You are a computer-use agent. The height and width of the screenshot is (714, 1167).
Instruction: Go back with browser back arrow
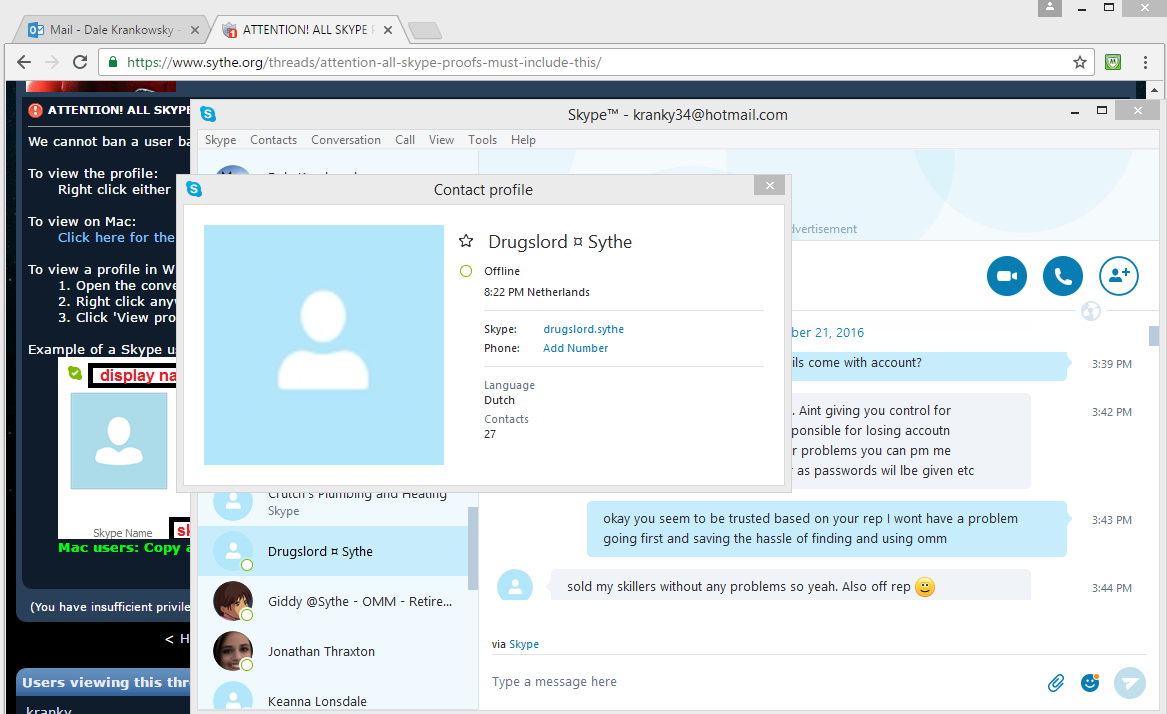(x=24, y=63)
